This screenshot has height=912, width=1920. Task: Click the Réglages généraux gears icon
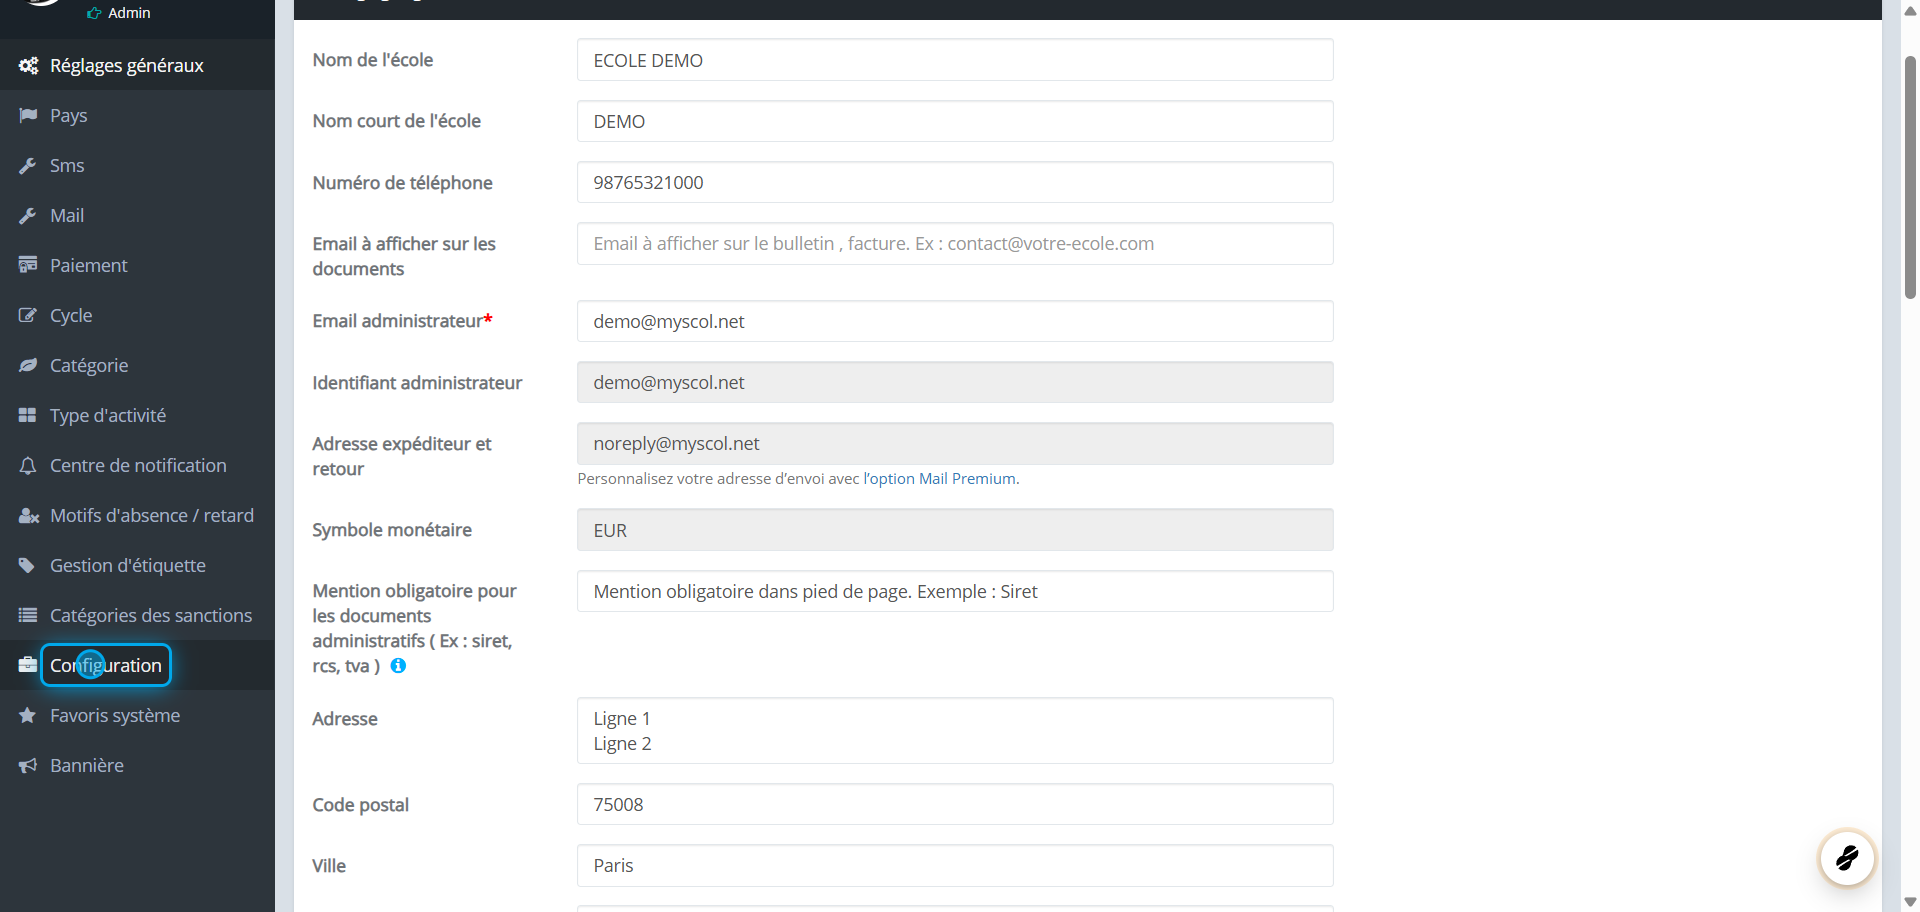click(x=28, y=66)
